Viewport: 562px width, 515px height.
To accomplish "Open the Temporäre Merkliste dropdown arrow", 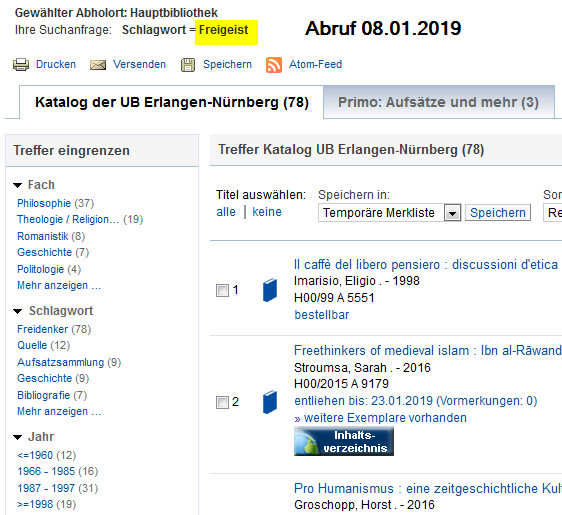I will coord(452,213).
